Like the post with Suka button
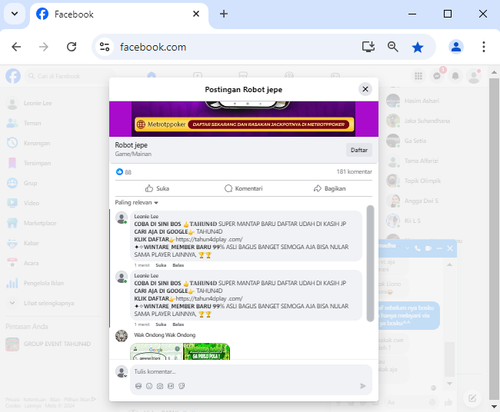The height and width of the screenshot is (412, 500). (157, 189)
